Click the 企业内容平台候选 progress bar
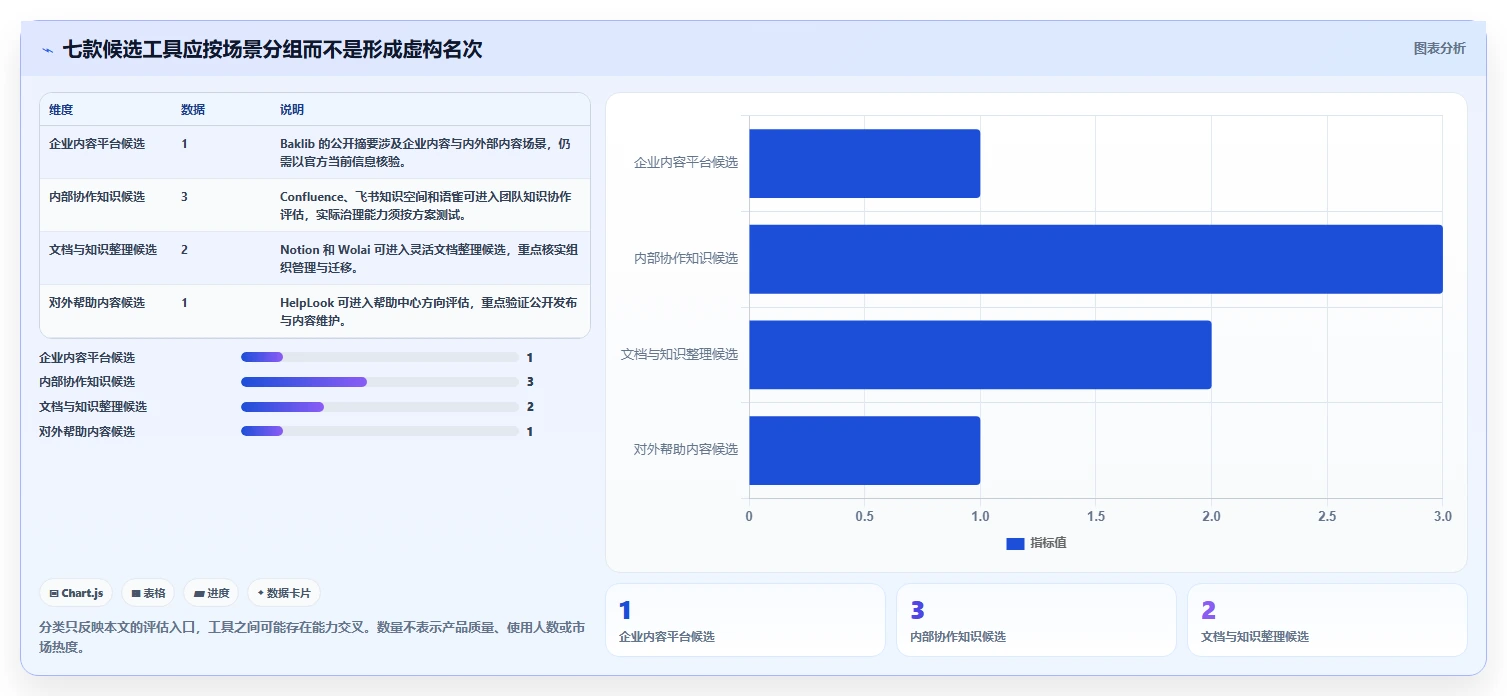 point(380,357)
